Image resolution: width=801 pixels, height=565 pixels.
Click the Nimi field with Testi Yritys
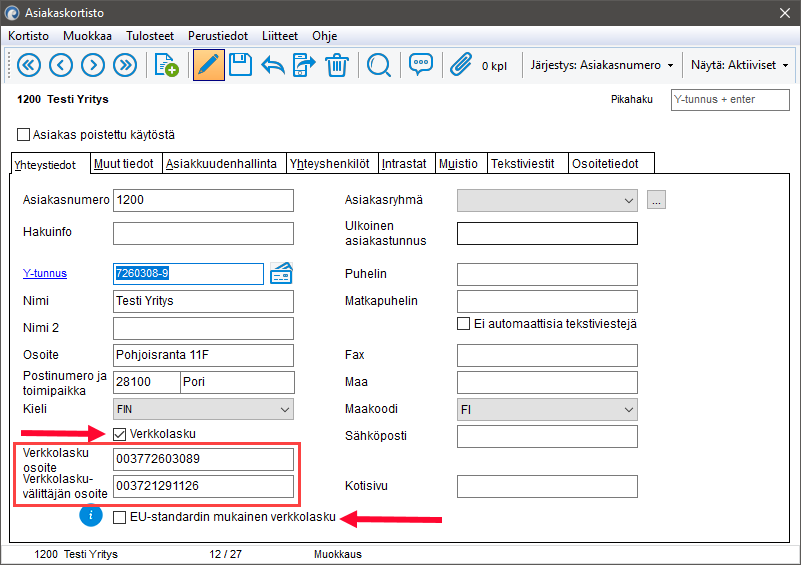click(x=203, y=301)
